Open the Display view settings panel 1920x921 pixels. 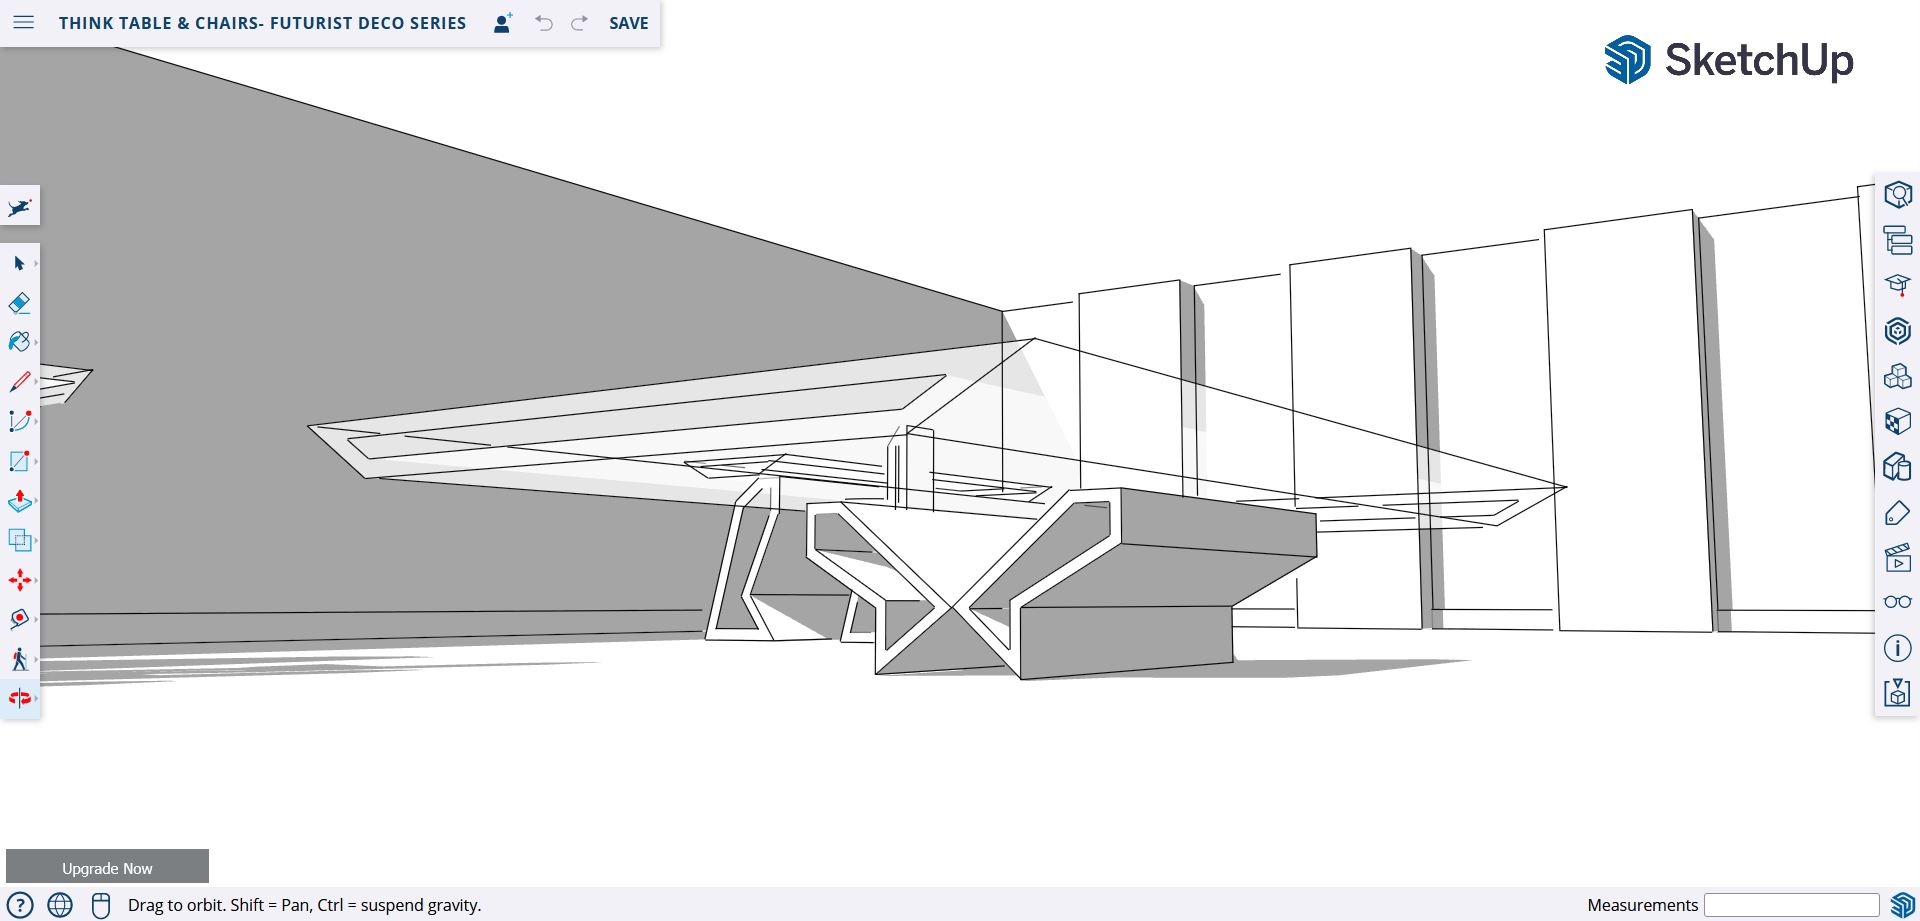1897,602
